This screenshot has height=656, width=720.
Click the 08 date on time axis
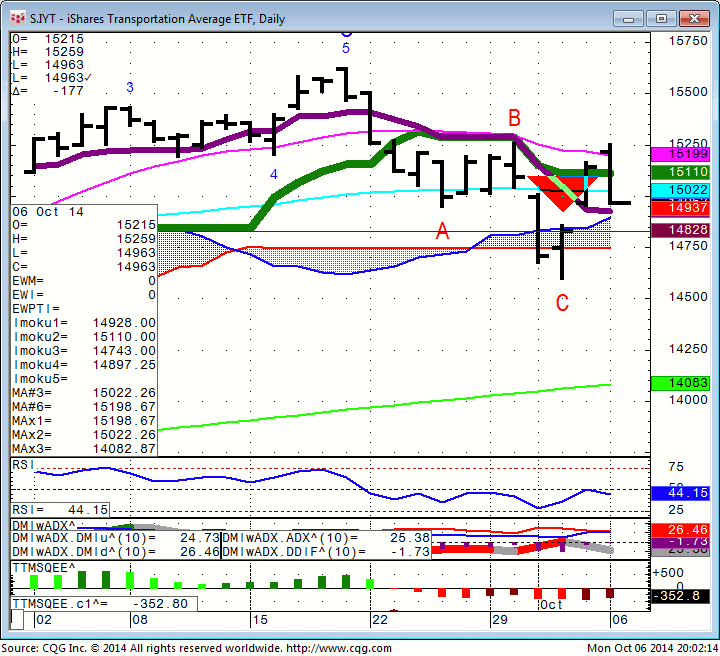coord(140,620)
